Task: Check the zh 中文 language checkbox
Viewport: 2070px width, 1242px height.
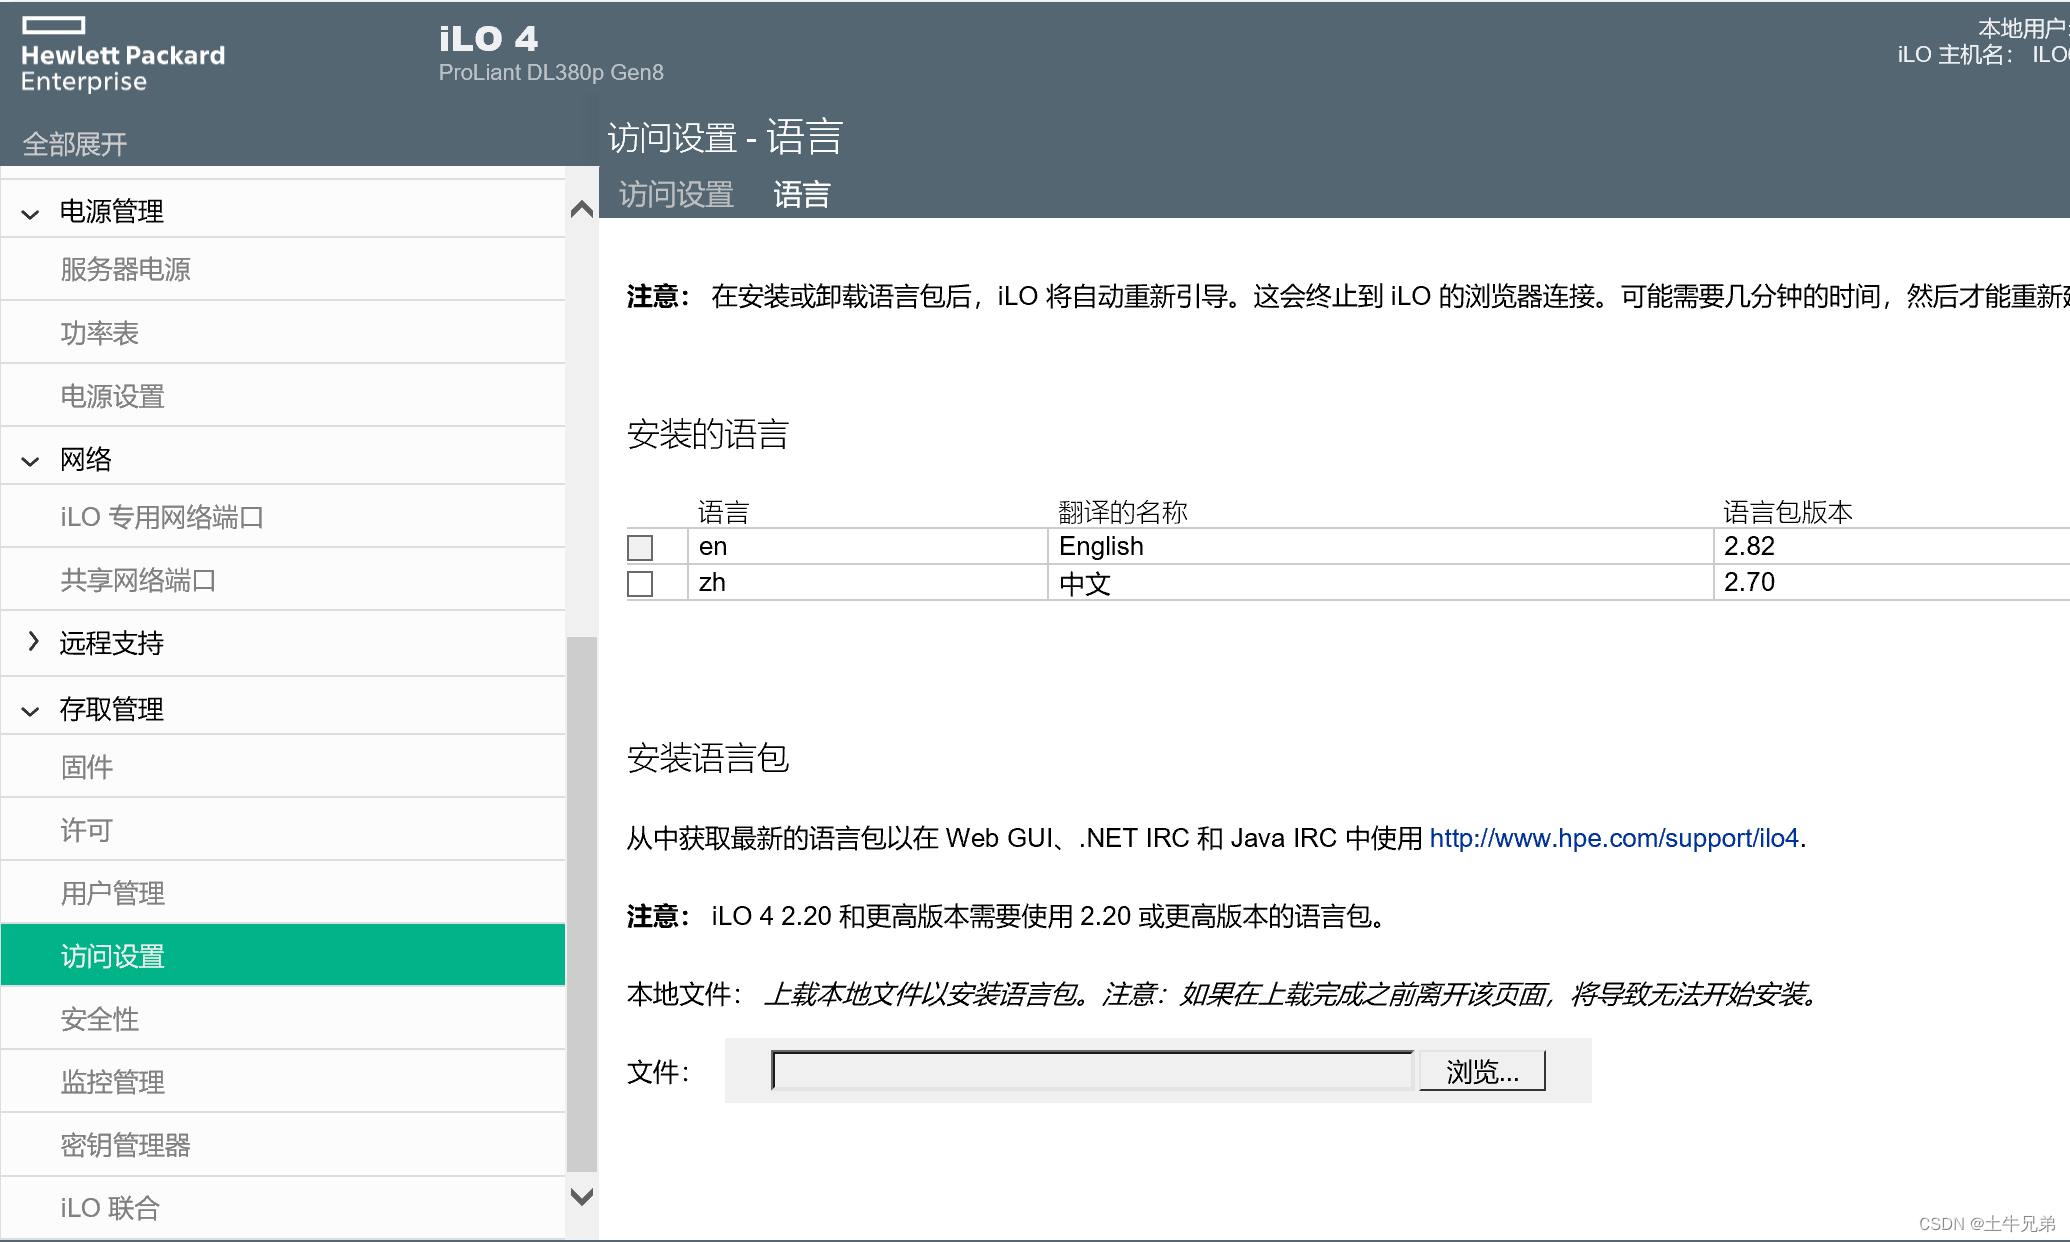Action: click(639, 583)
